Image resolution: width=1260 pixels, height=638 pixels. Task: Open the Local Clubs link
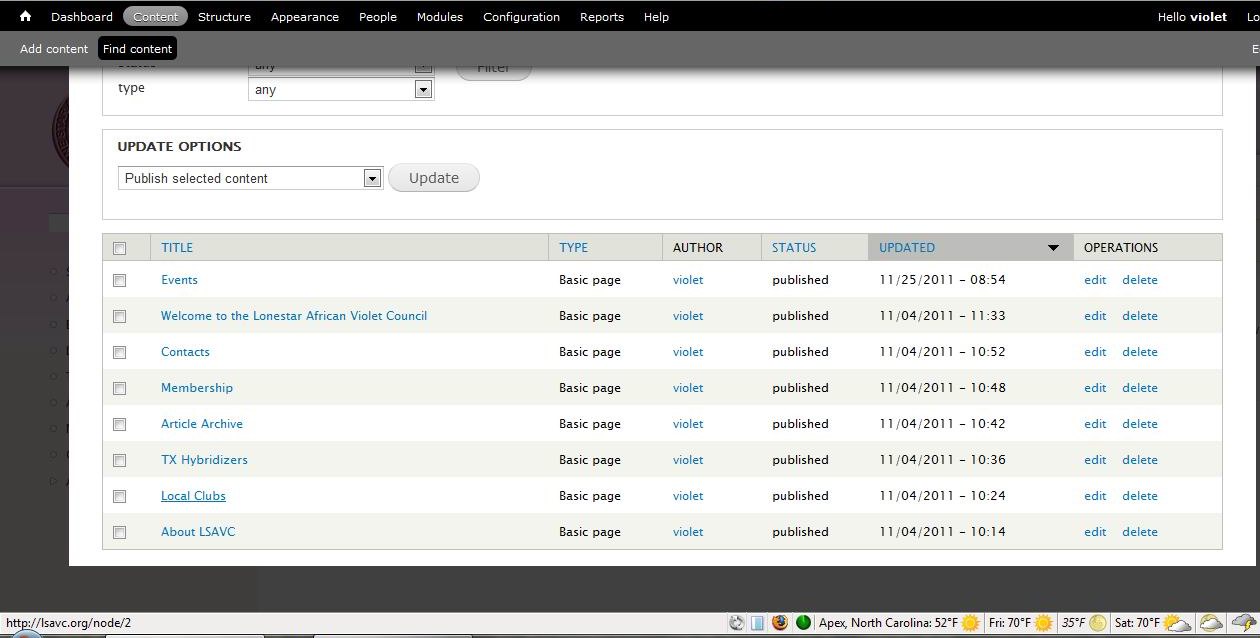pyautogui.click(x=193, y=496)
